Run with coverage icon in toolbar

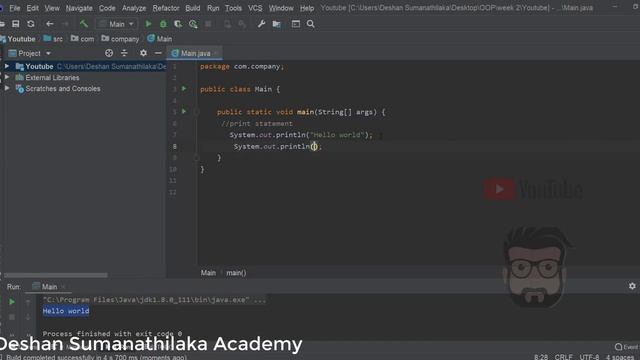(178, 24)
